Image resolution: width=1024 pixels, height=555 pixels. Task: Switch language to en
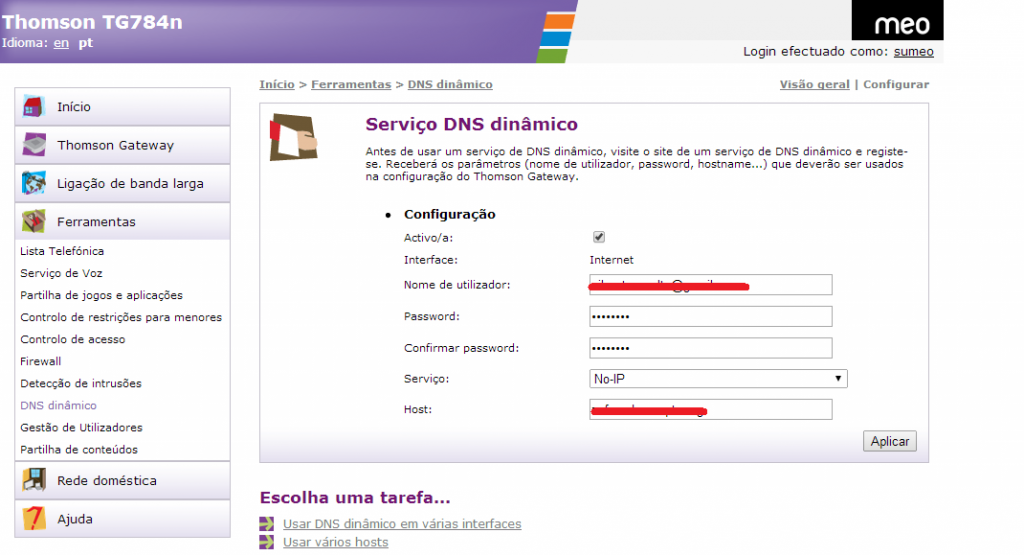point(61,43)
